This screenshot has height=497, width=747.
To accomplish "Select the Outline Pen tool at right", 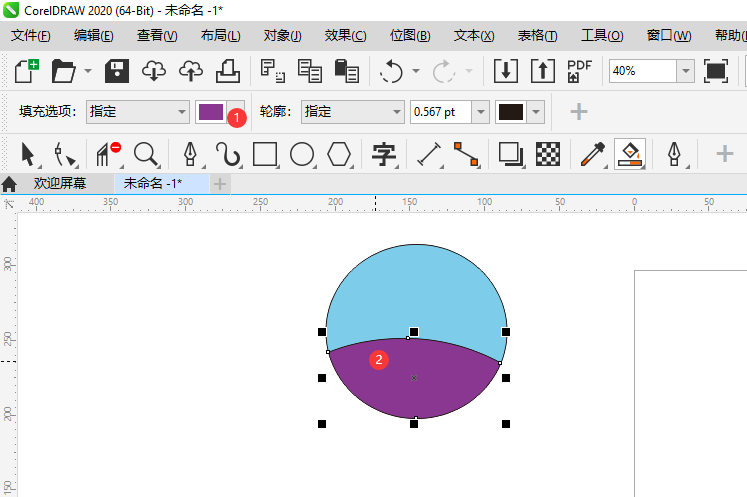I will tap(674, 154).
